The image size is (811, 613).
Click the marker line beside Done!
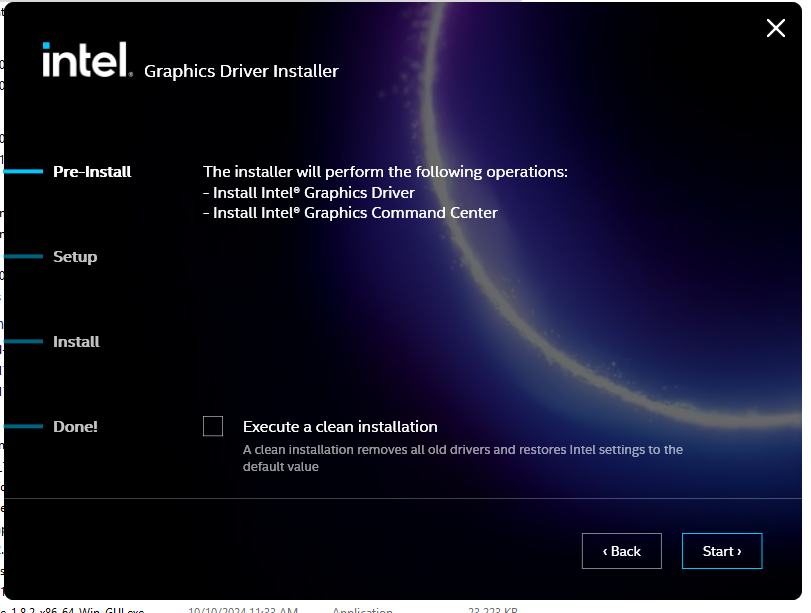(x=24, y=427)
